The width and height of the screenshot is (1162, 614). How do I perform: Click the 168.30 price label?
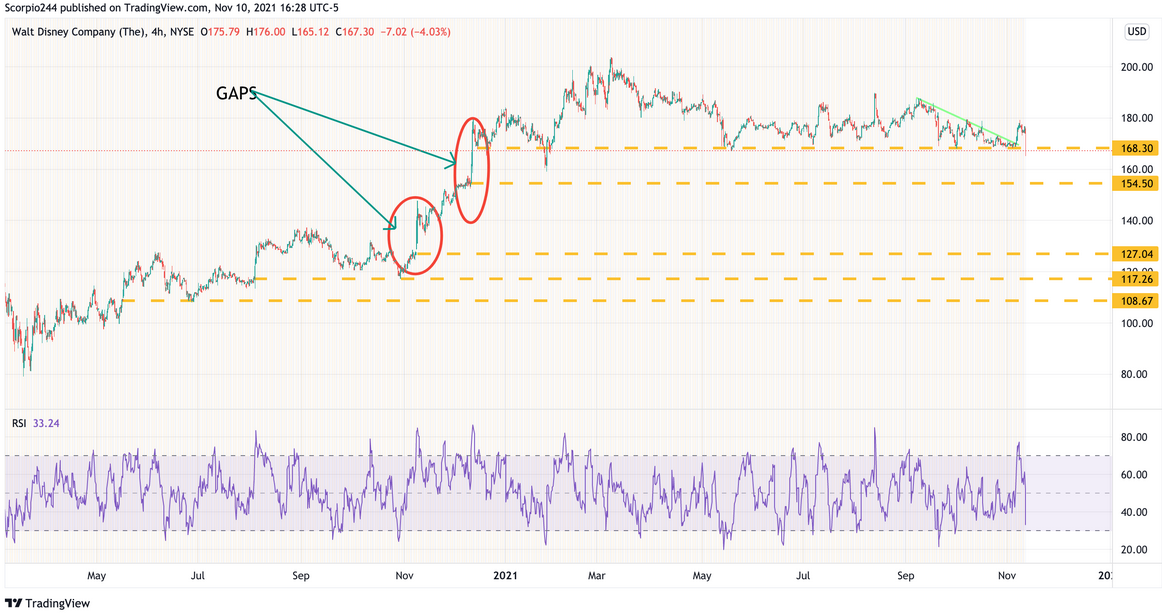tap(1135, 148)
